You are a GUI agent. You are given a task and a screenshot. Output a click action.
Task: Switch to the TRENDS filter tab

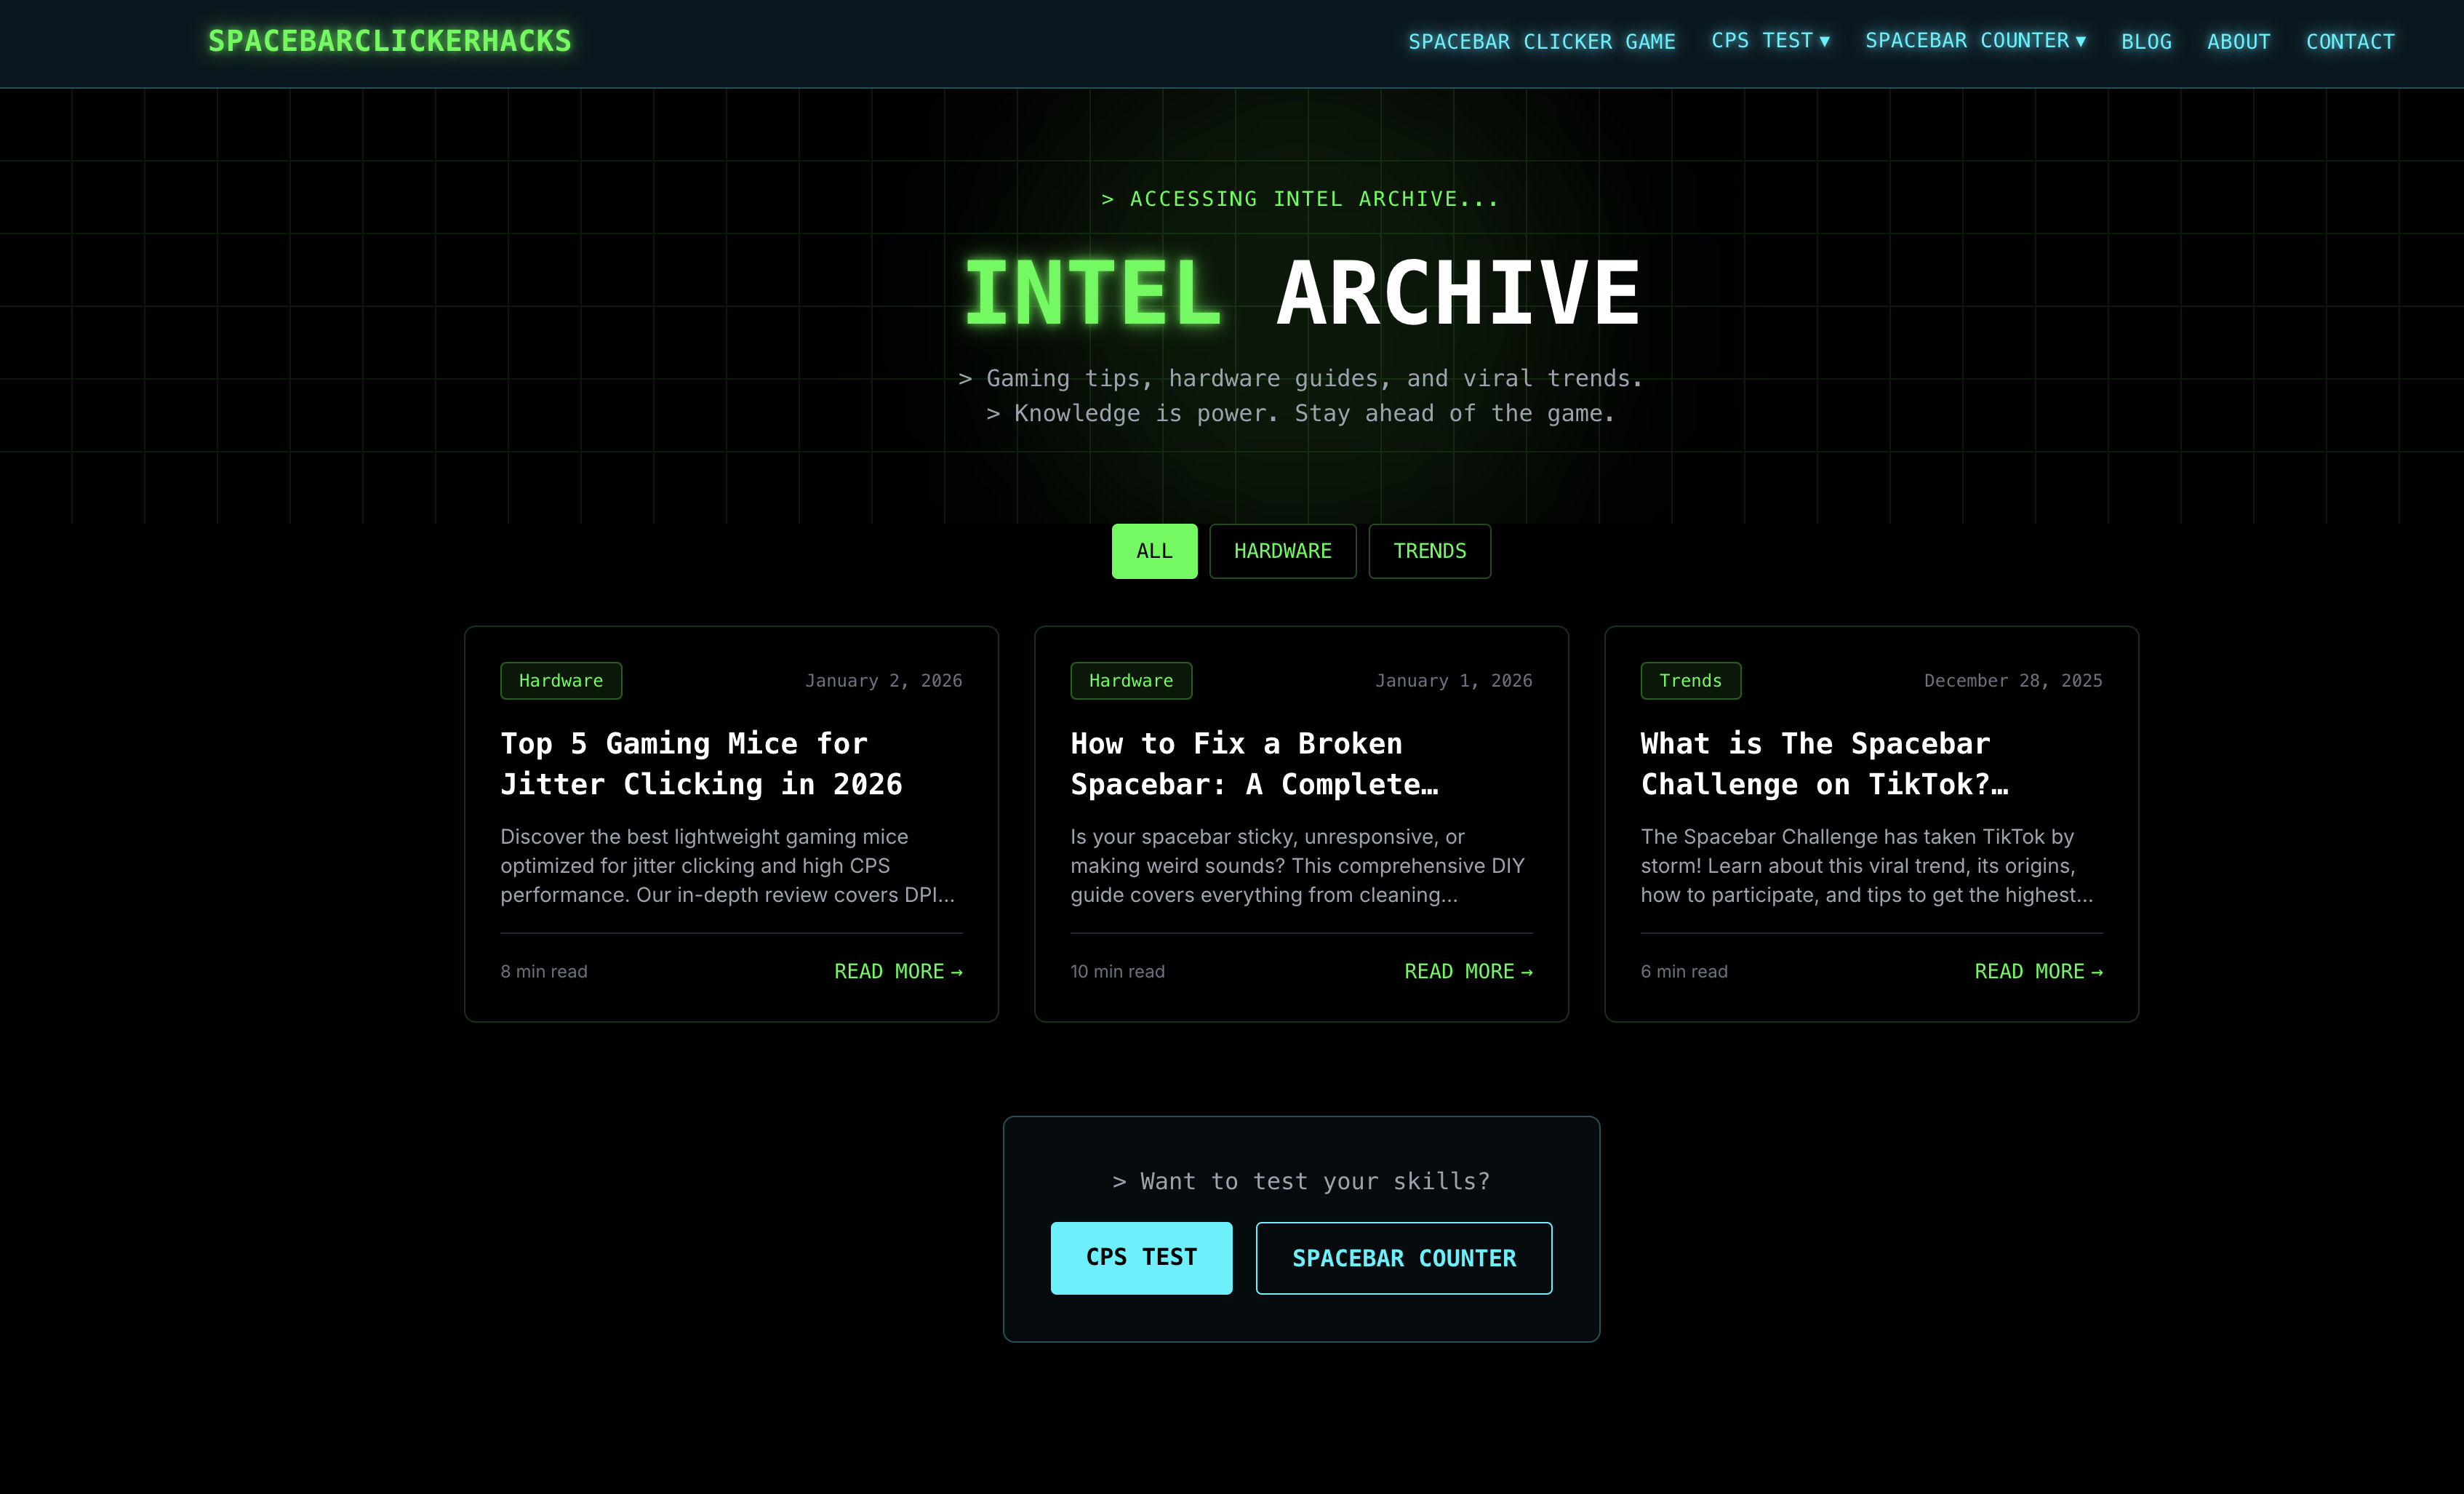pos(1429,551)
